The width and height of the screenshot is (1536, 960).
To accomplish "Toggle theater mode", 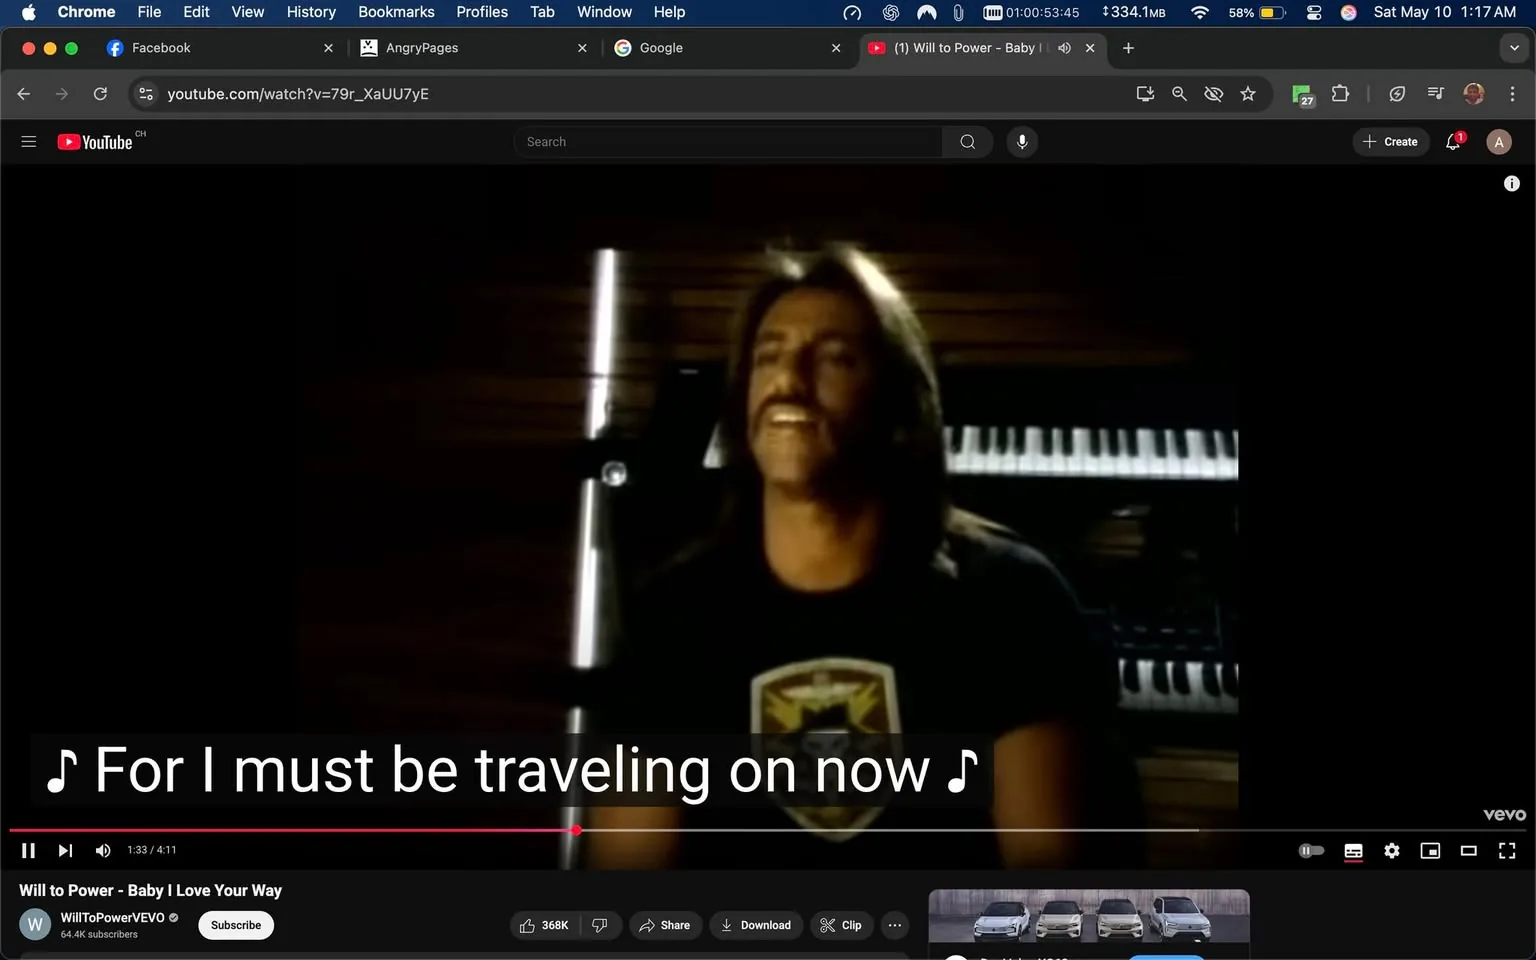I will [x=1468, y=850].
